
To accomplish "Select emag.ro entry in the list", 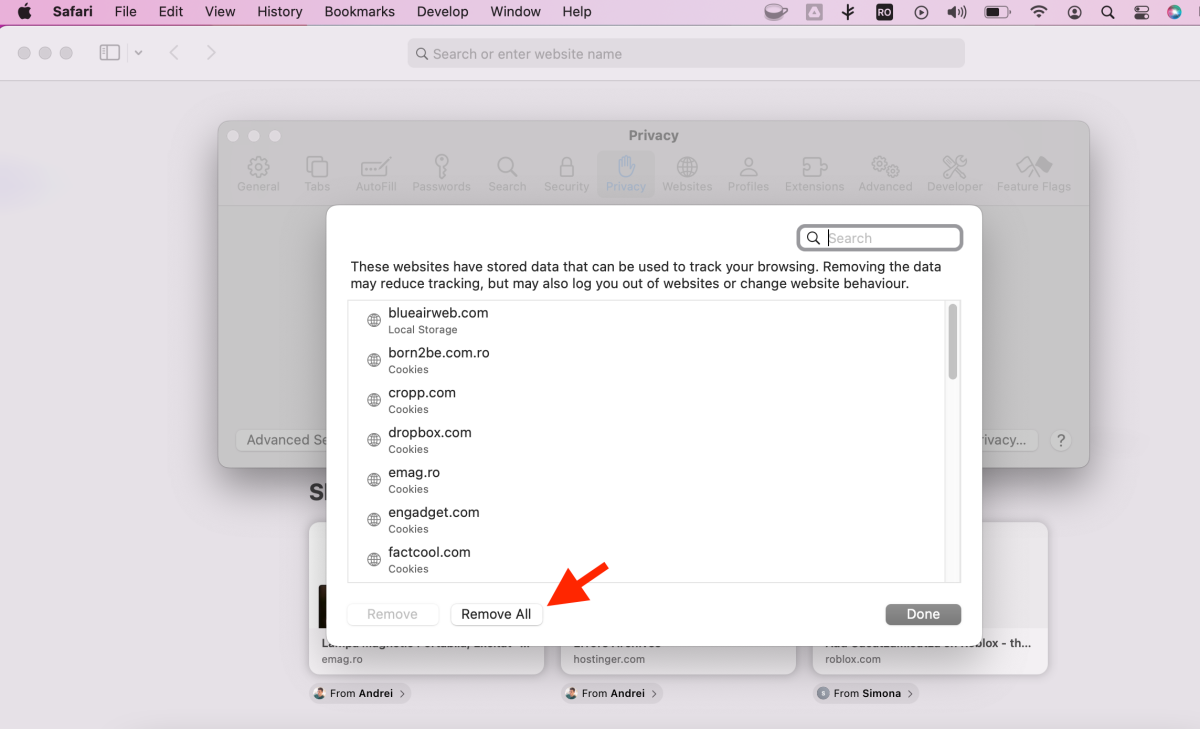I will (414, 479).
